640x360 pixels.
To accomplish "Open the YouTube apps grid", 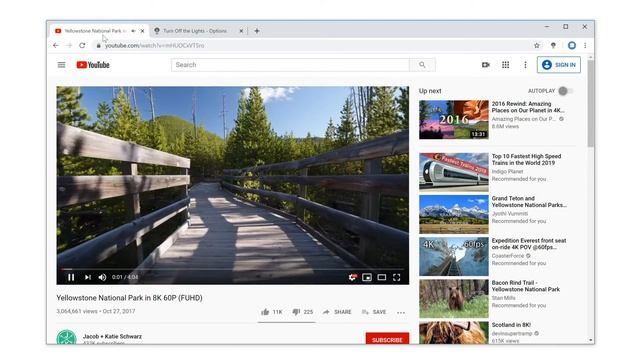I will click(x=505, y=65).
